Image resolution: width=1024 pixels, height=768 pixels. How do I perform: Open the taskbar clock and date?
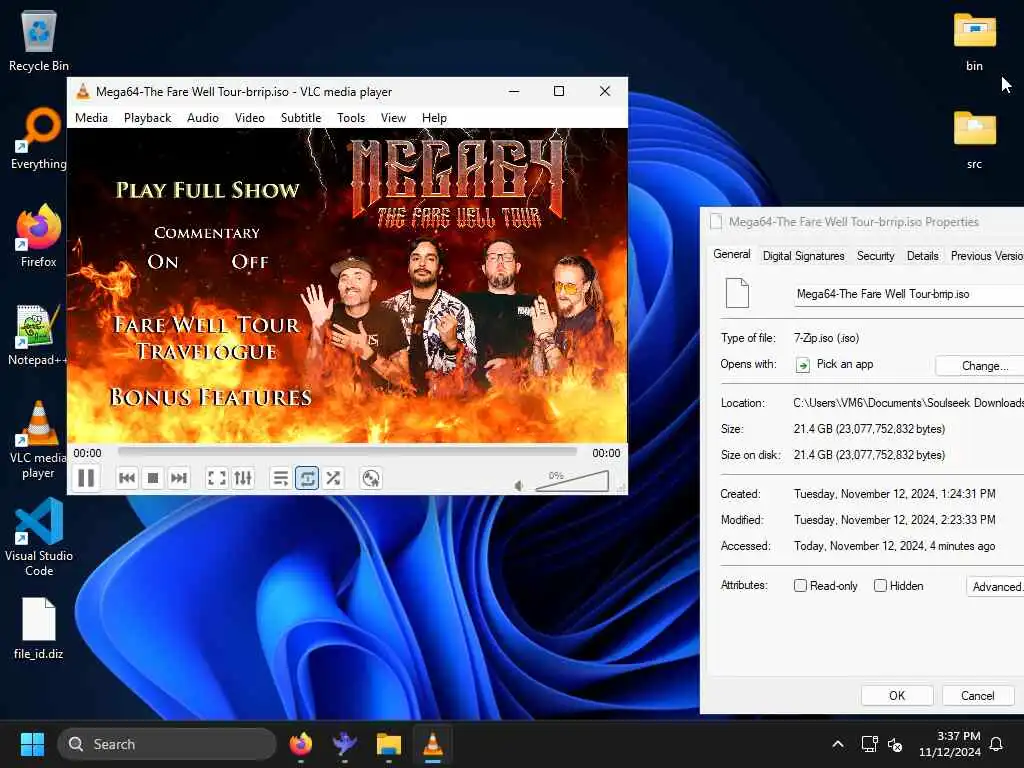tap(950, 744)
